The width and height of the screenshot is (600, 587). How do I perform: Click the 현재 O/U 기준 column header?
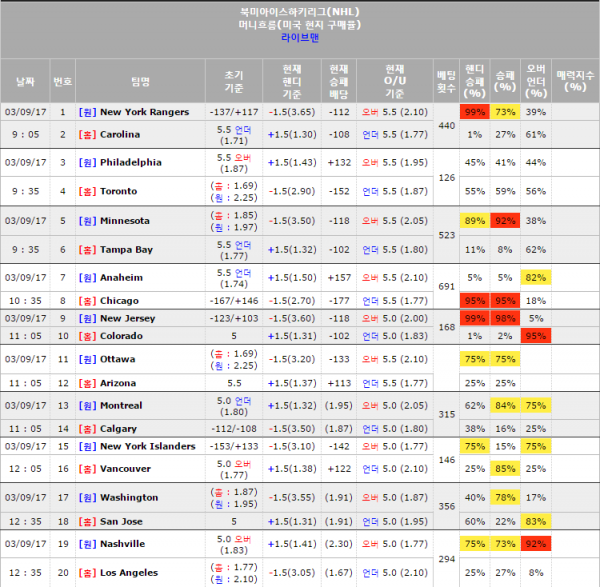tap(395, 82)
